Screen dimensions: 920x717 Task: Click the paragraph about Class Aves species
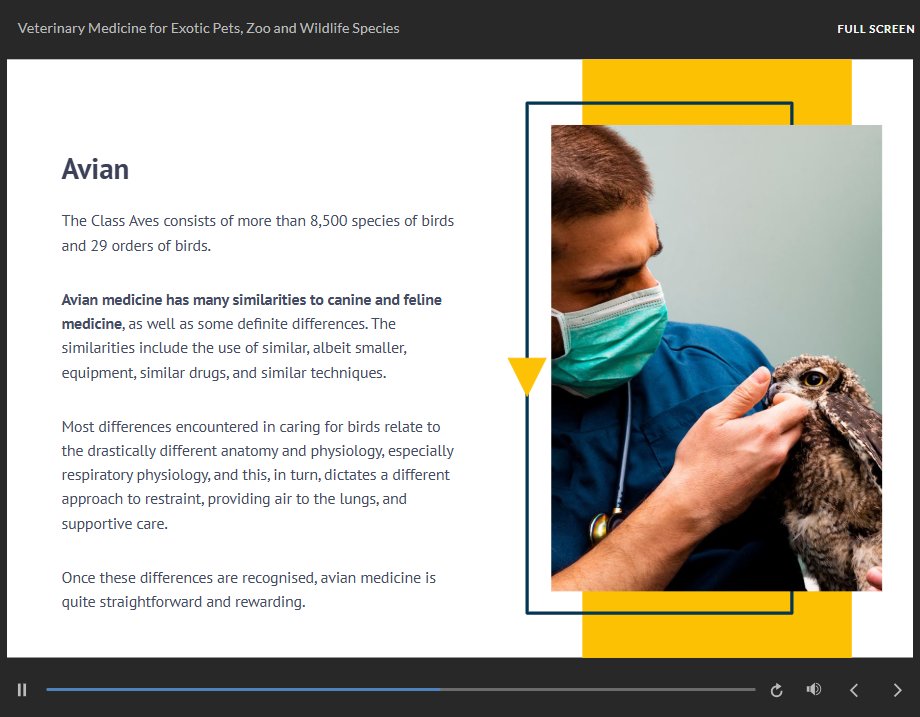[x=257, y=233]
